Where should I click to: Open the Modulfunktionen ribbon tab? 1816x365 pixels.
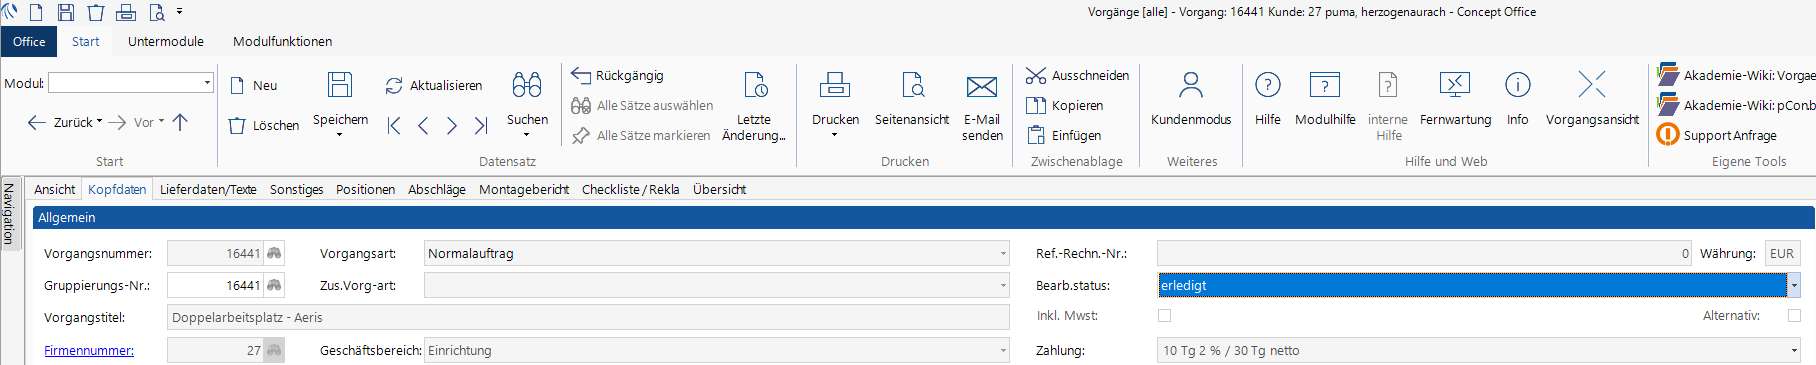(x=282, y=42)
